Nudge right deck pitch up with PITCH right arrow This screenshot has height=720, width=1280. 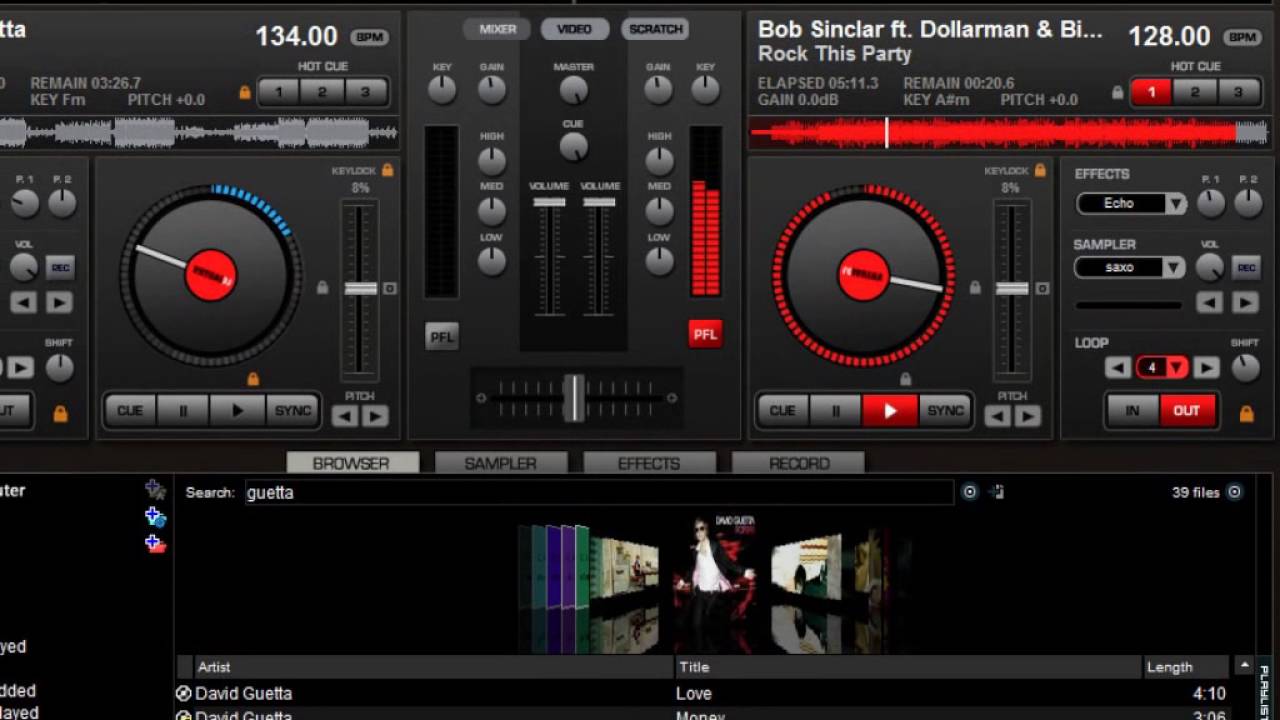(x=1028, y=416)
